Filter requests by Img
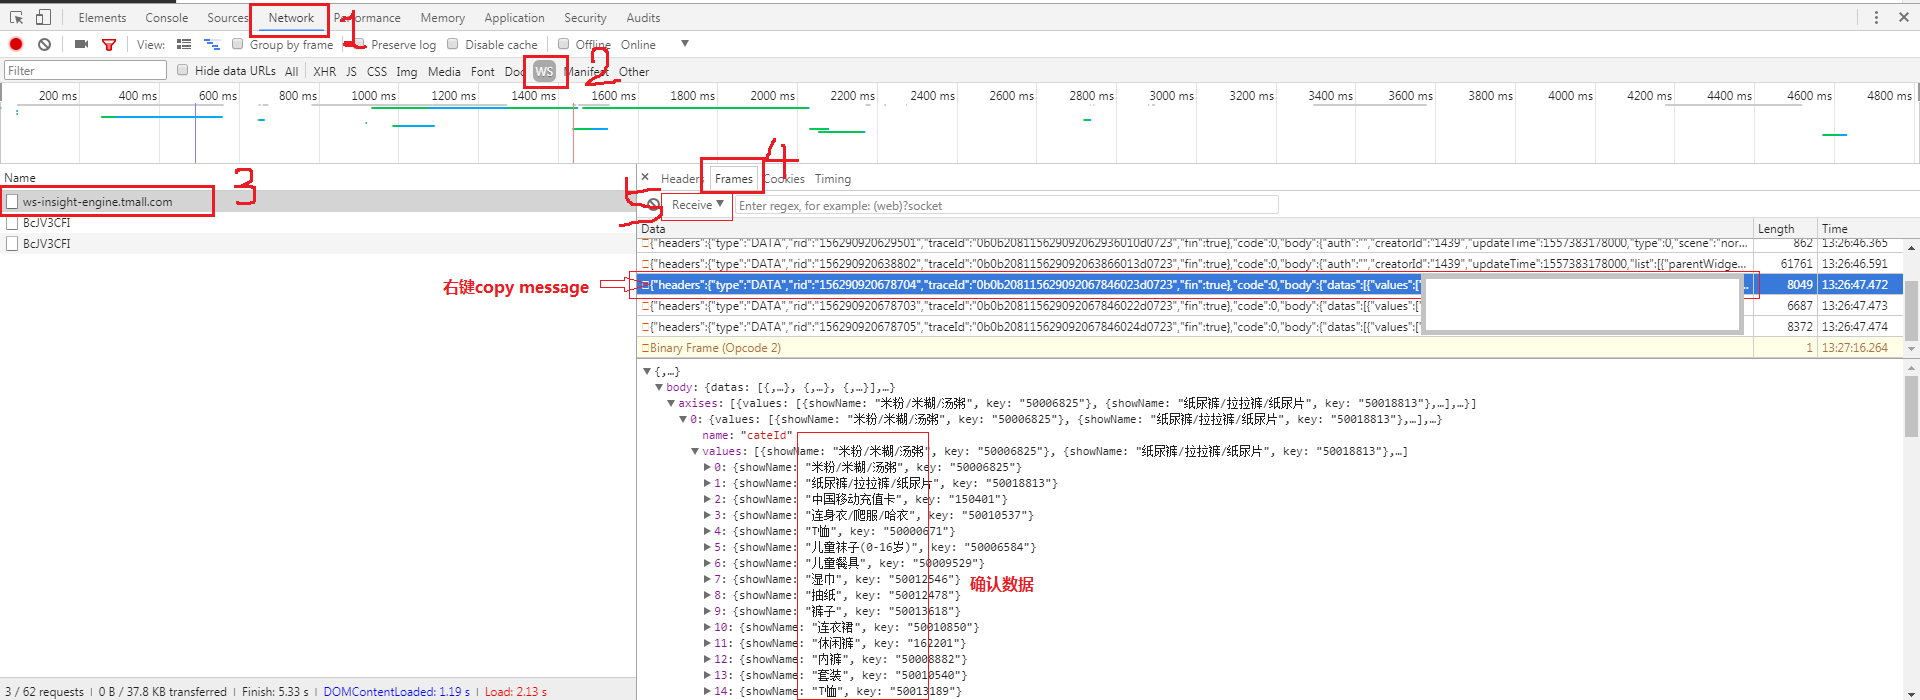The width and height of the screenshot is (1920, 700). (x=406, y=71)
